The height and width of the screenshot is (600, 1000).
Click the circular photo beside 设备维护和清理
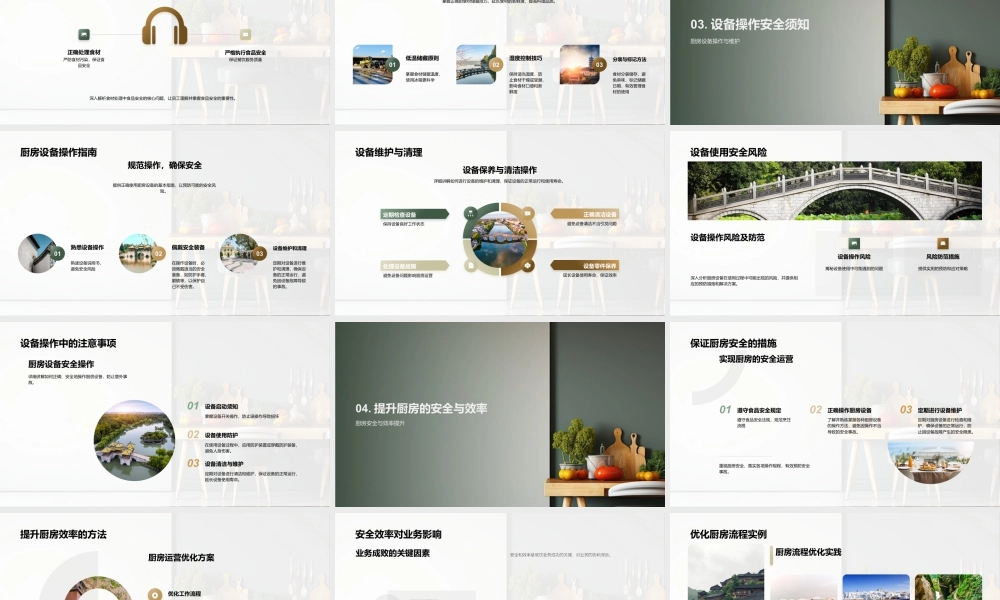tap(239, 254)
